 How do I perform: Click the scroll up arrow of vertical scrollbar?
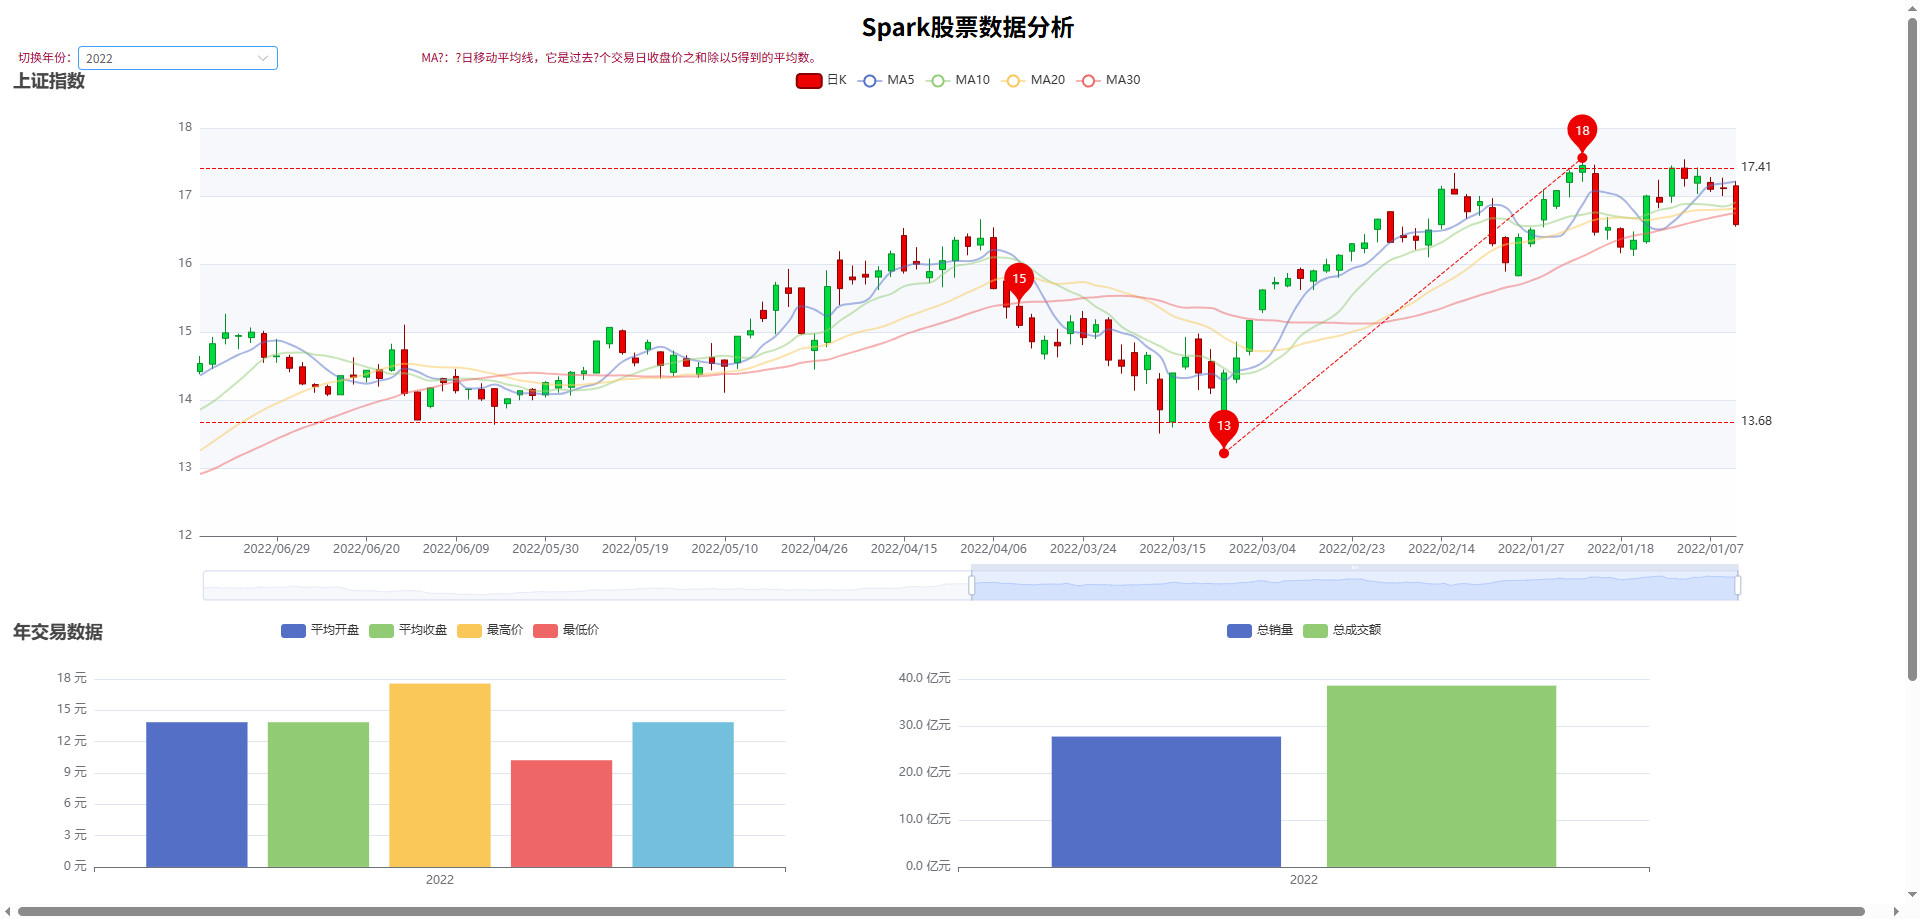pos(1912,7)
